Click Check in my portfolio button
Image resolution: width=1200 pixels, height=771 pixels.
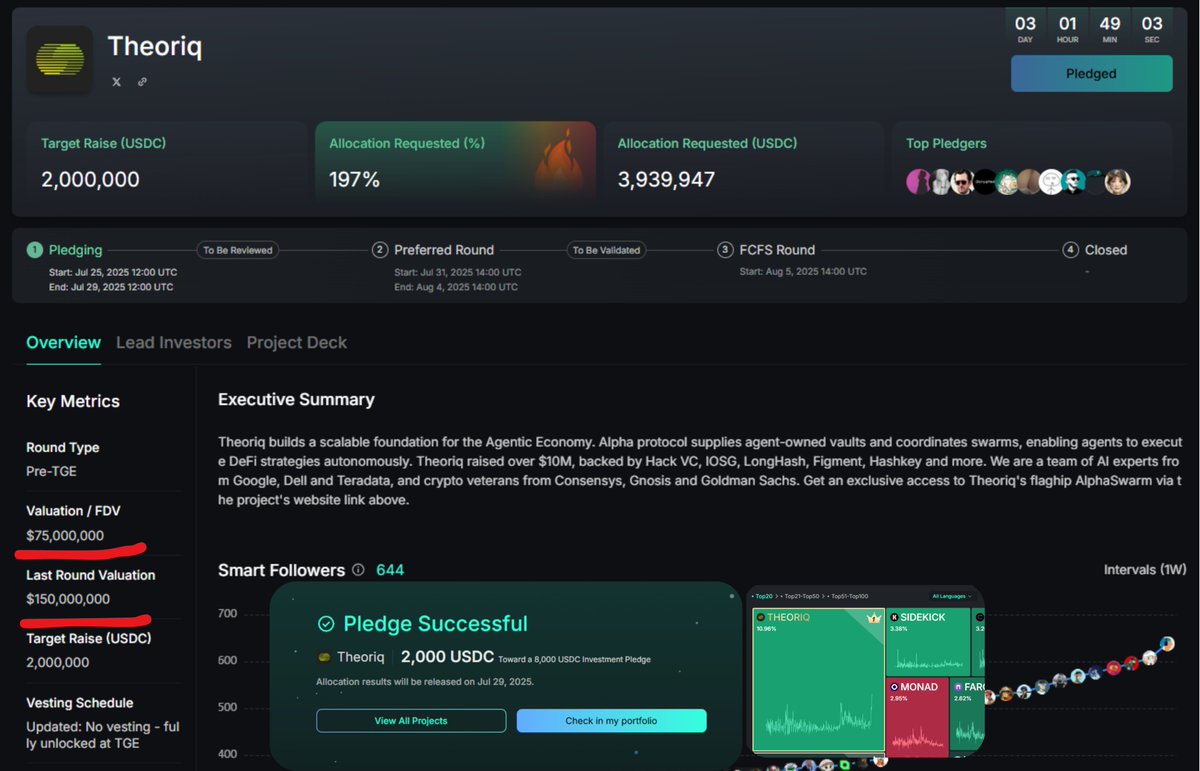611,721
